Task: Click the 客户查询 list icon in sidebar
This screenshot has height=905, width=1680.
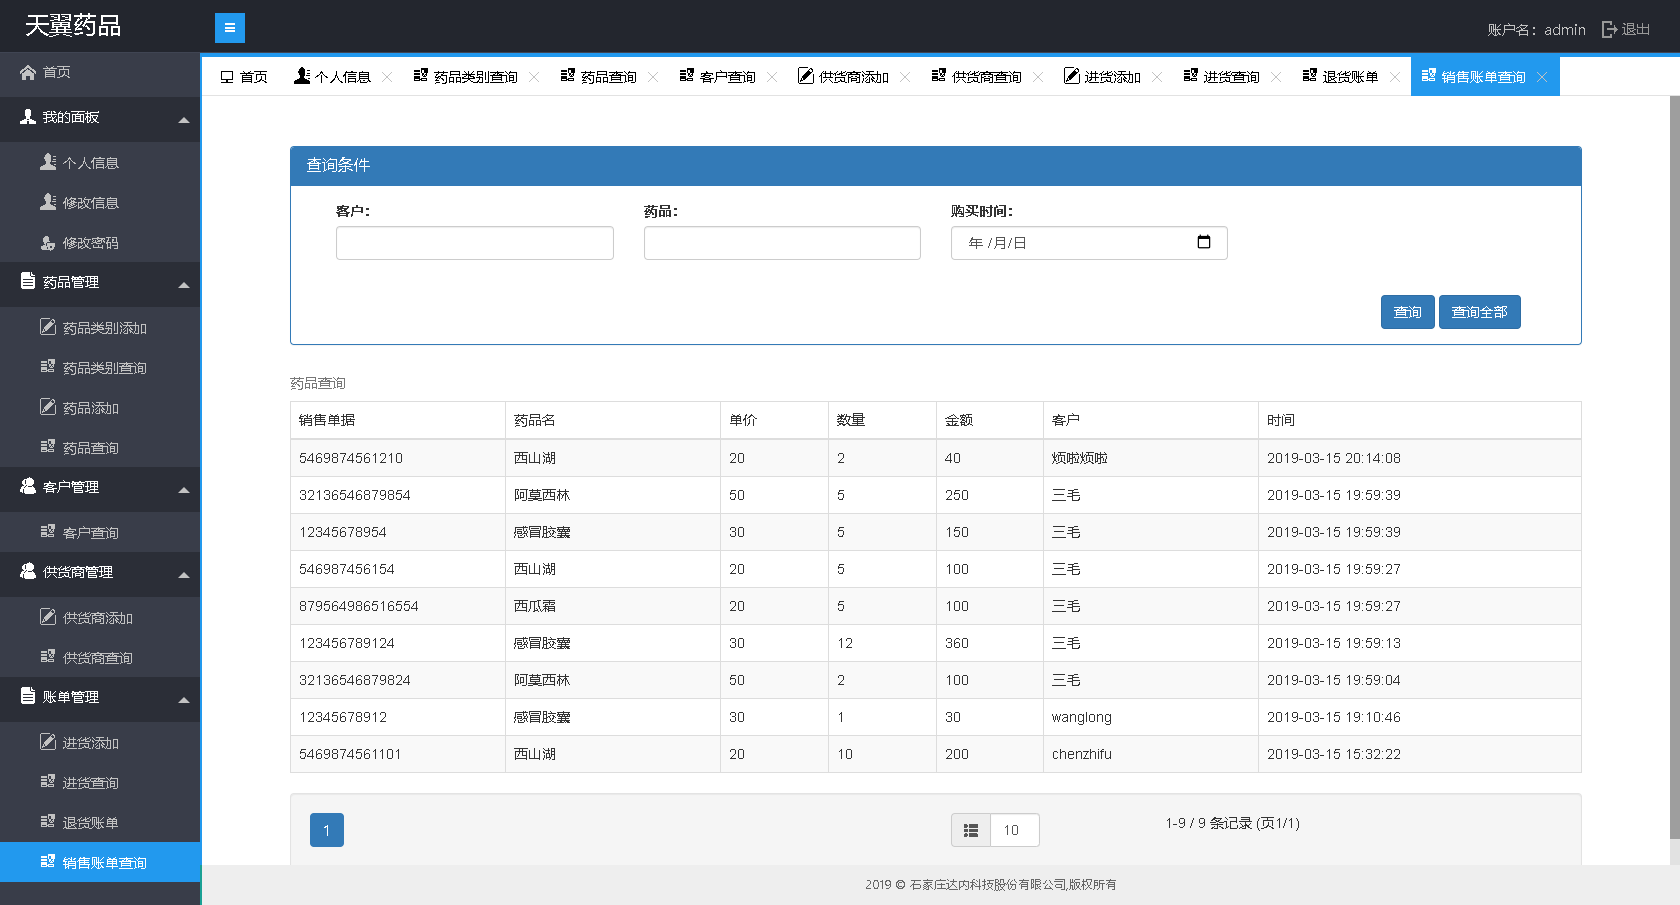Action: click(48, 532)
